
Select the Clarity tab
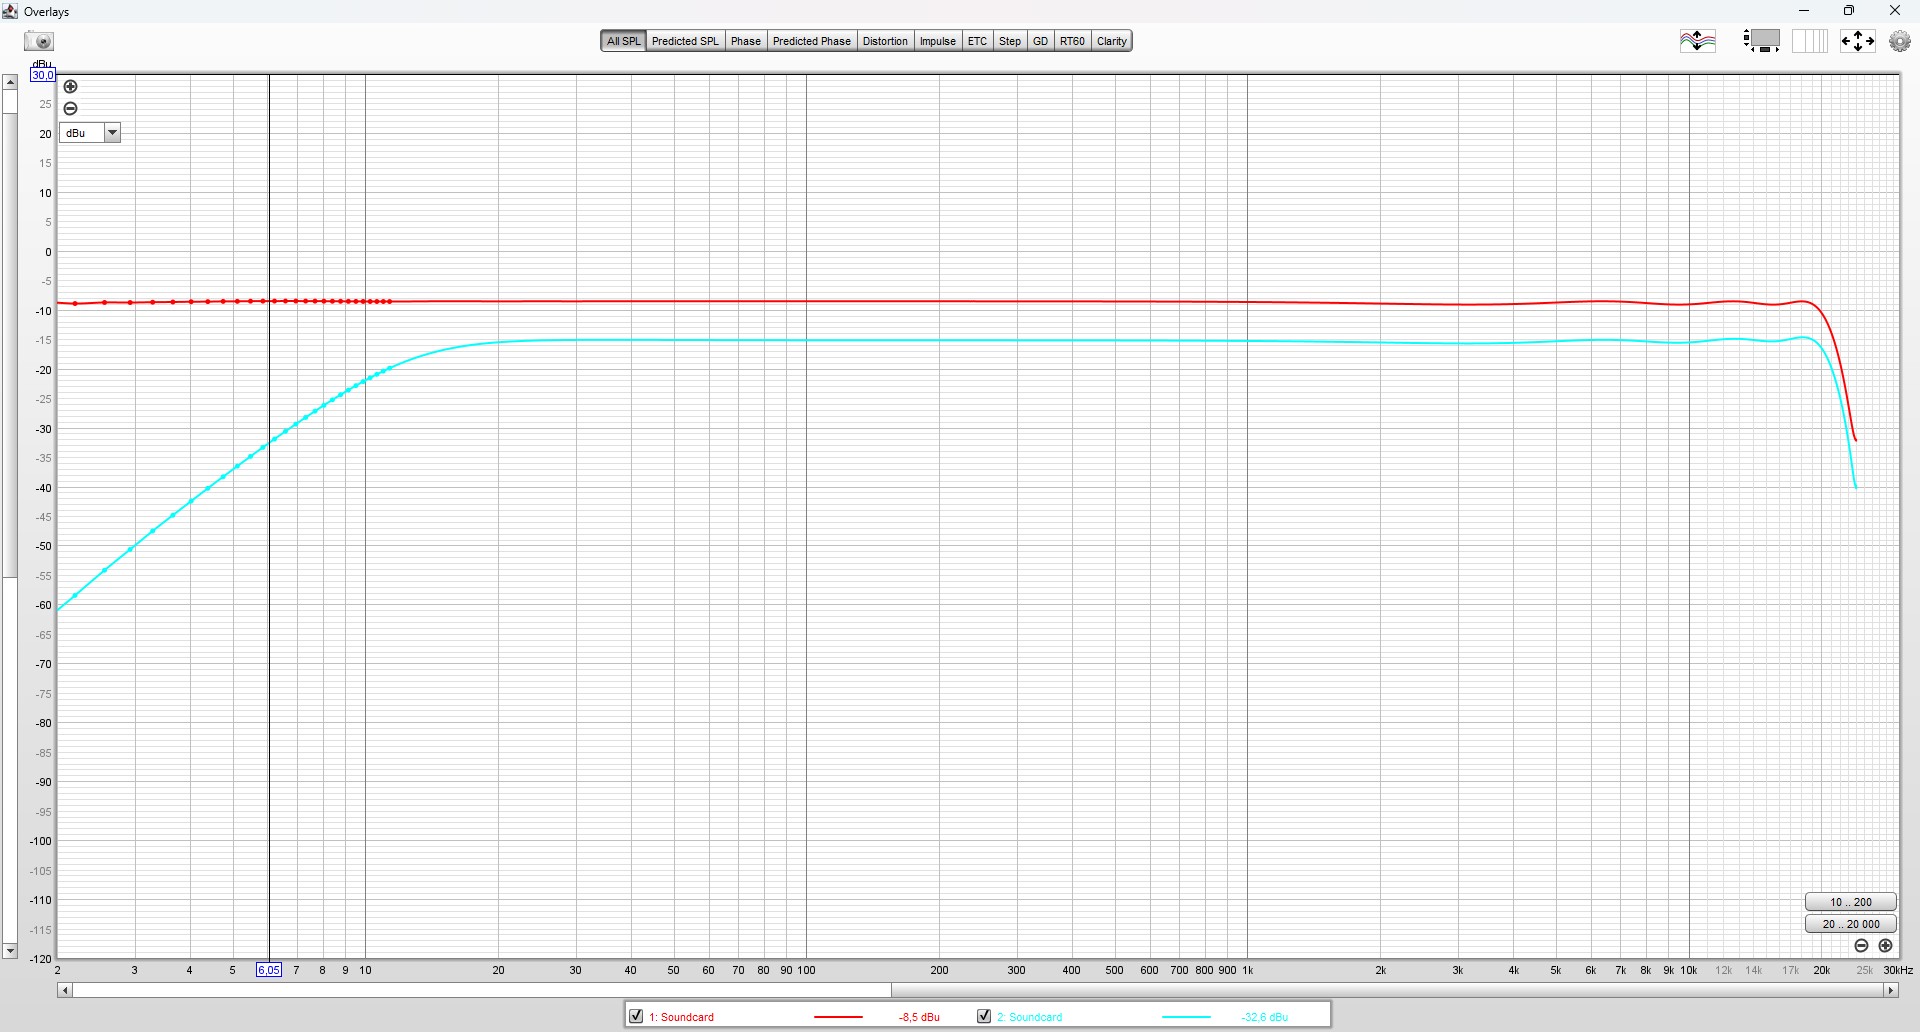coord(1111,41)
